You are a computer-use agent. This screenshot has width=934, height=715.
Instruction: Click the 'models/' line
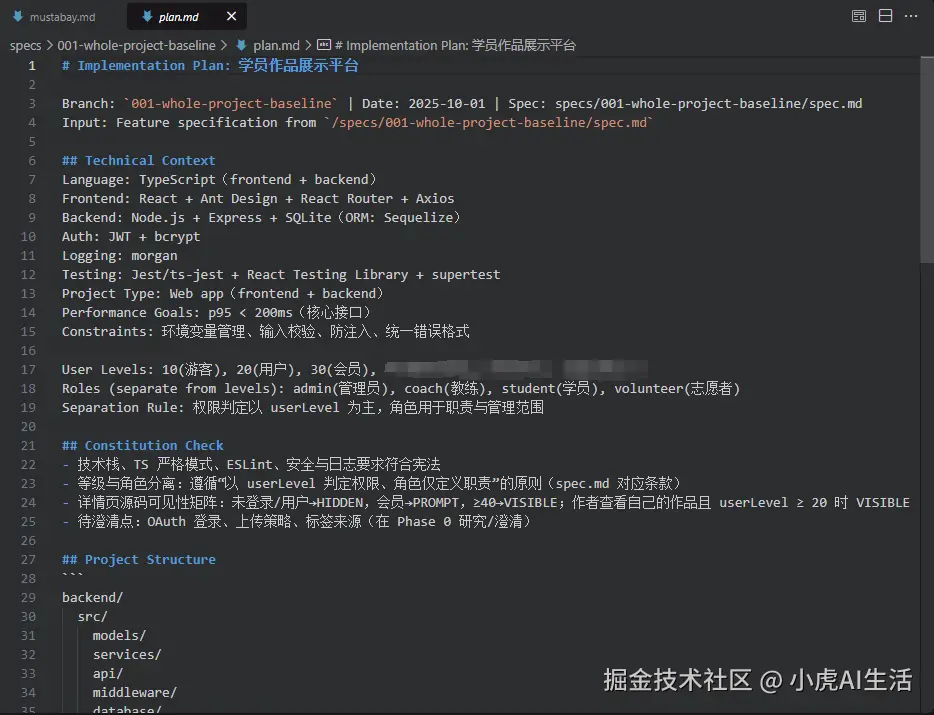119,636
